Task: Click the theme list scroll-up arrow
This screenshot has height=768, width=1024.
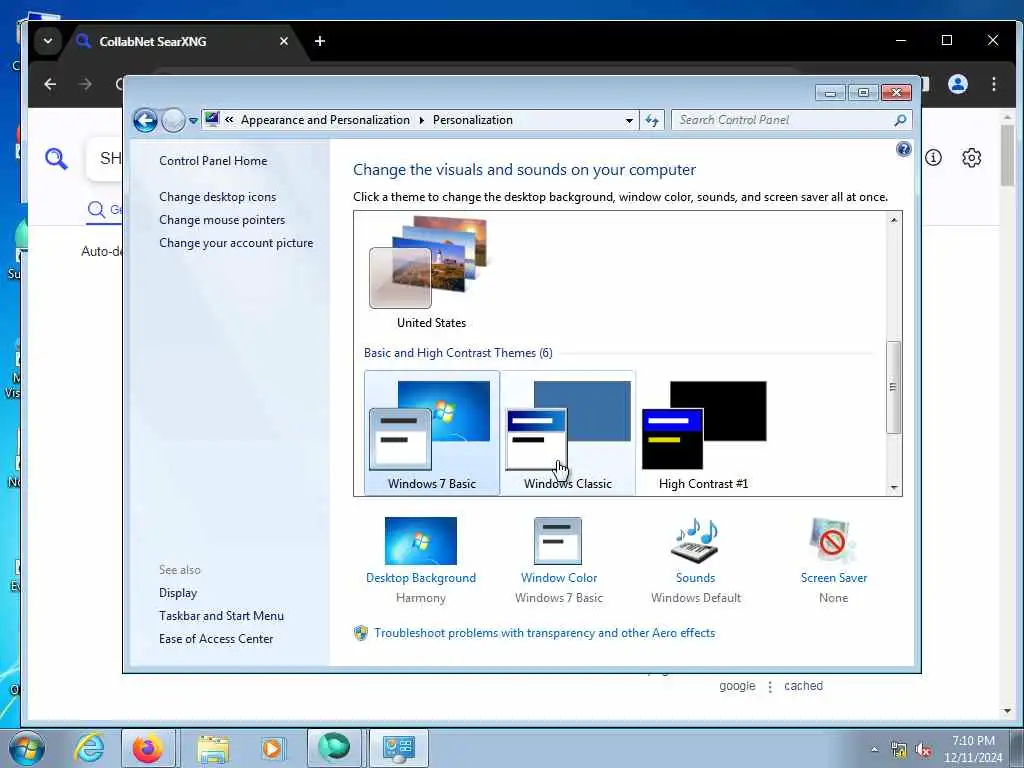Action: (893, 220)
